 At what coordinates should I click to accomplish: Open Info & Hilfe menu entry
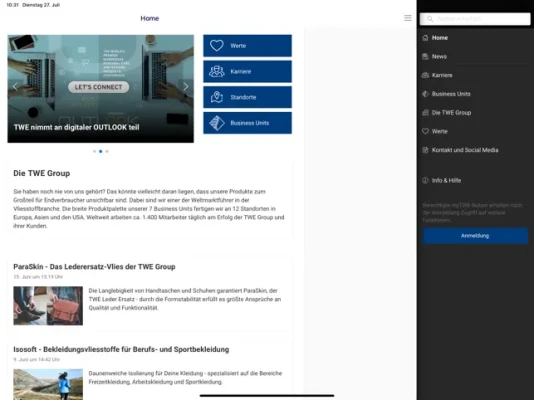tap(446, 180)
